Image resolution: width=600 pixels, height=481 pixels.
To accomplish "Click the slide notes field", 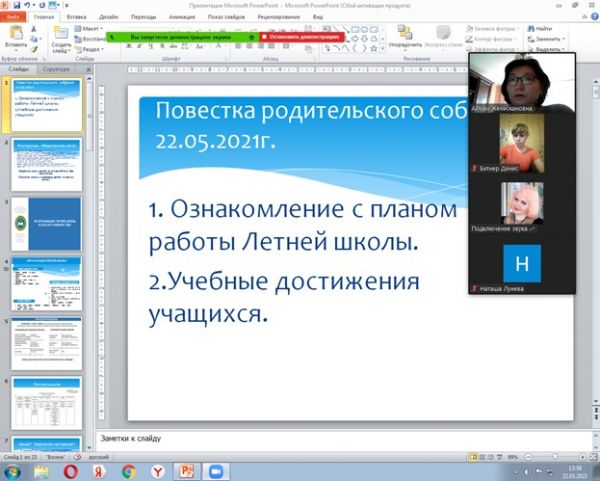I will [x=300, y=439].
